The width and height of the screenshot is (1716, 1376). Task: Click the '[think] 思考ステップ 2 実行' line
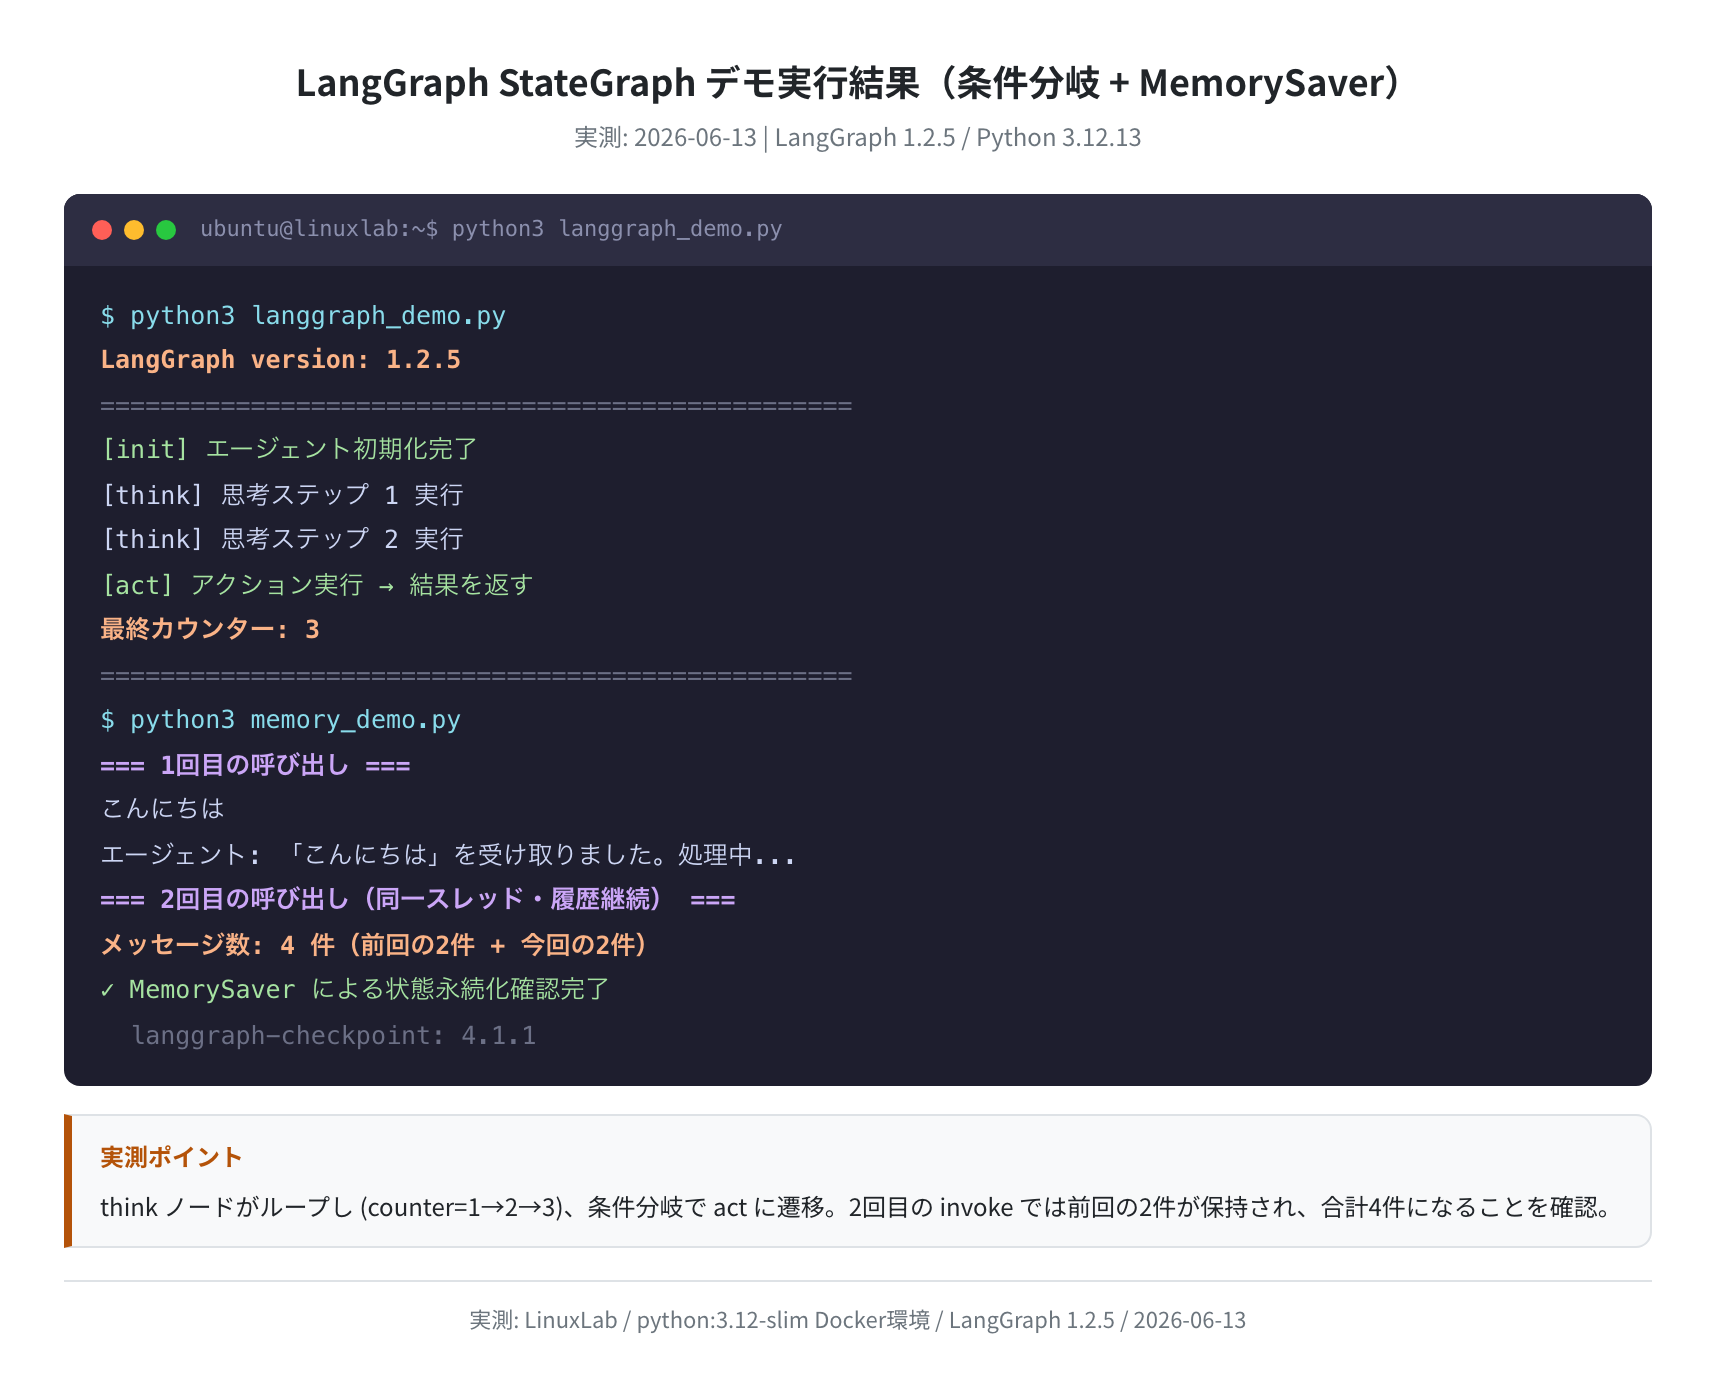282,540
